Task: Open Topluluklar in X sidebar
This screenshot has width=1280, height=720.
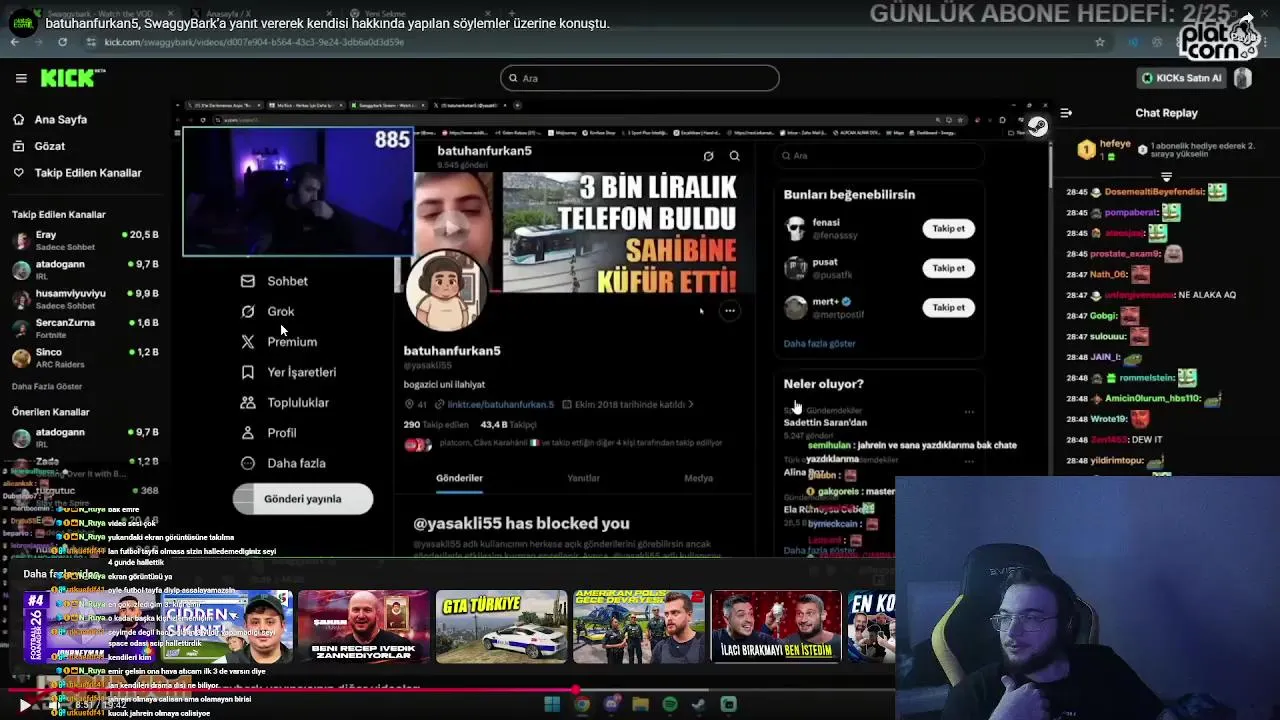Action: 285,402
